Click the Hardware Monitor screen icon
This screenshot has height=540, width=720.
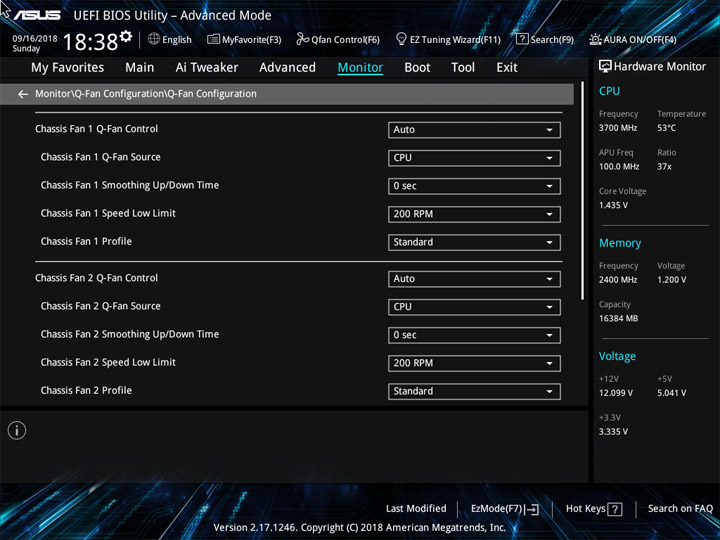[x=605, y=67]
